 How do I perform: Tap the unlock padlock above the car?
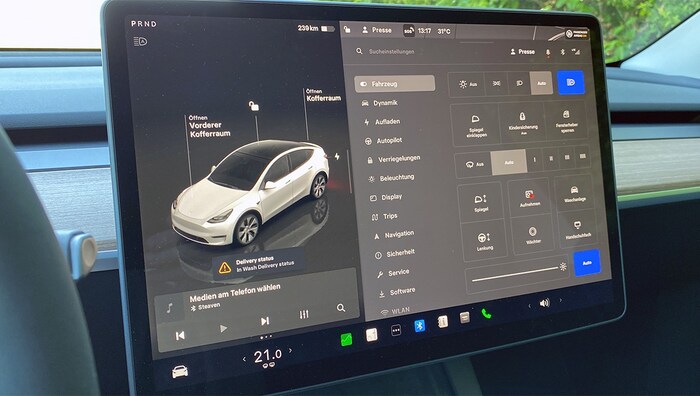[x=254, y=106]
